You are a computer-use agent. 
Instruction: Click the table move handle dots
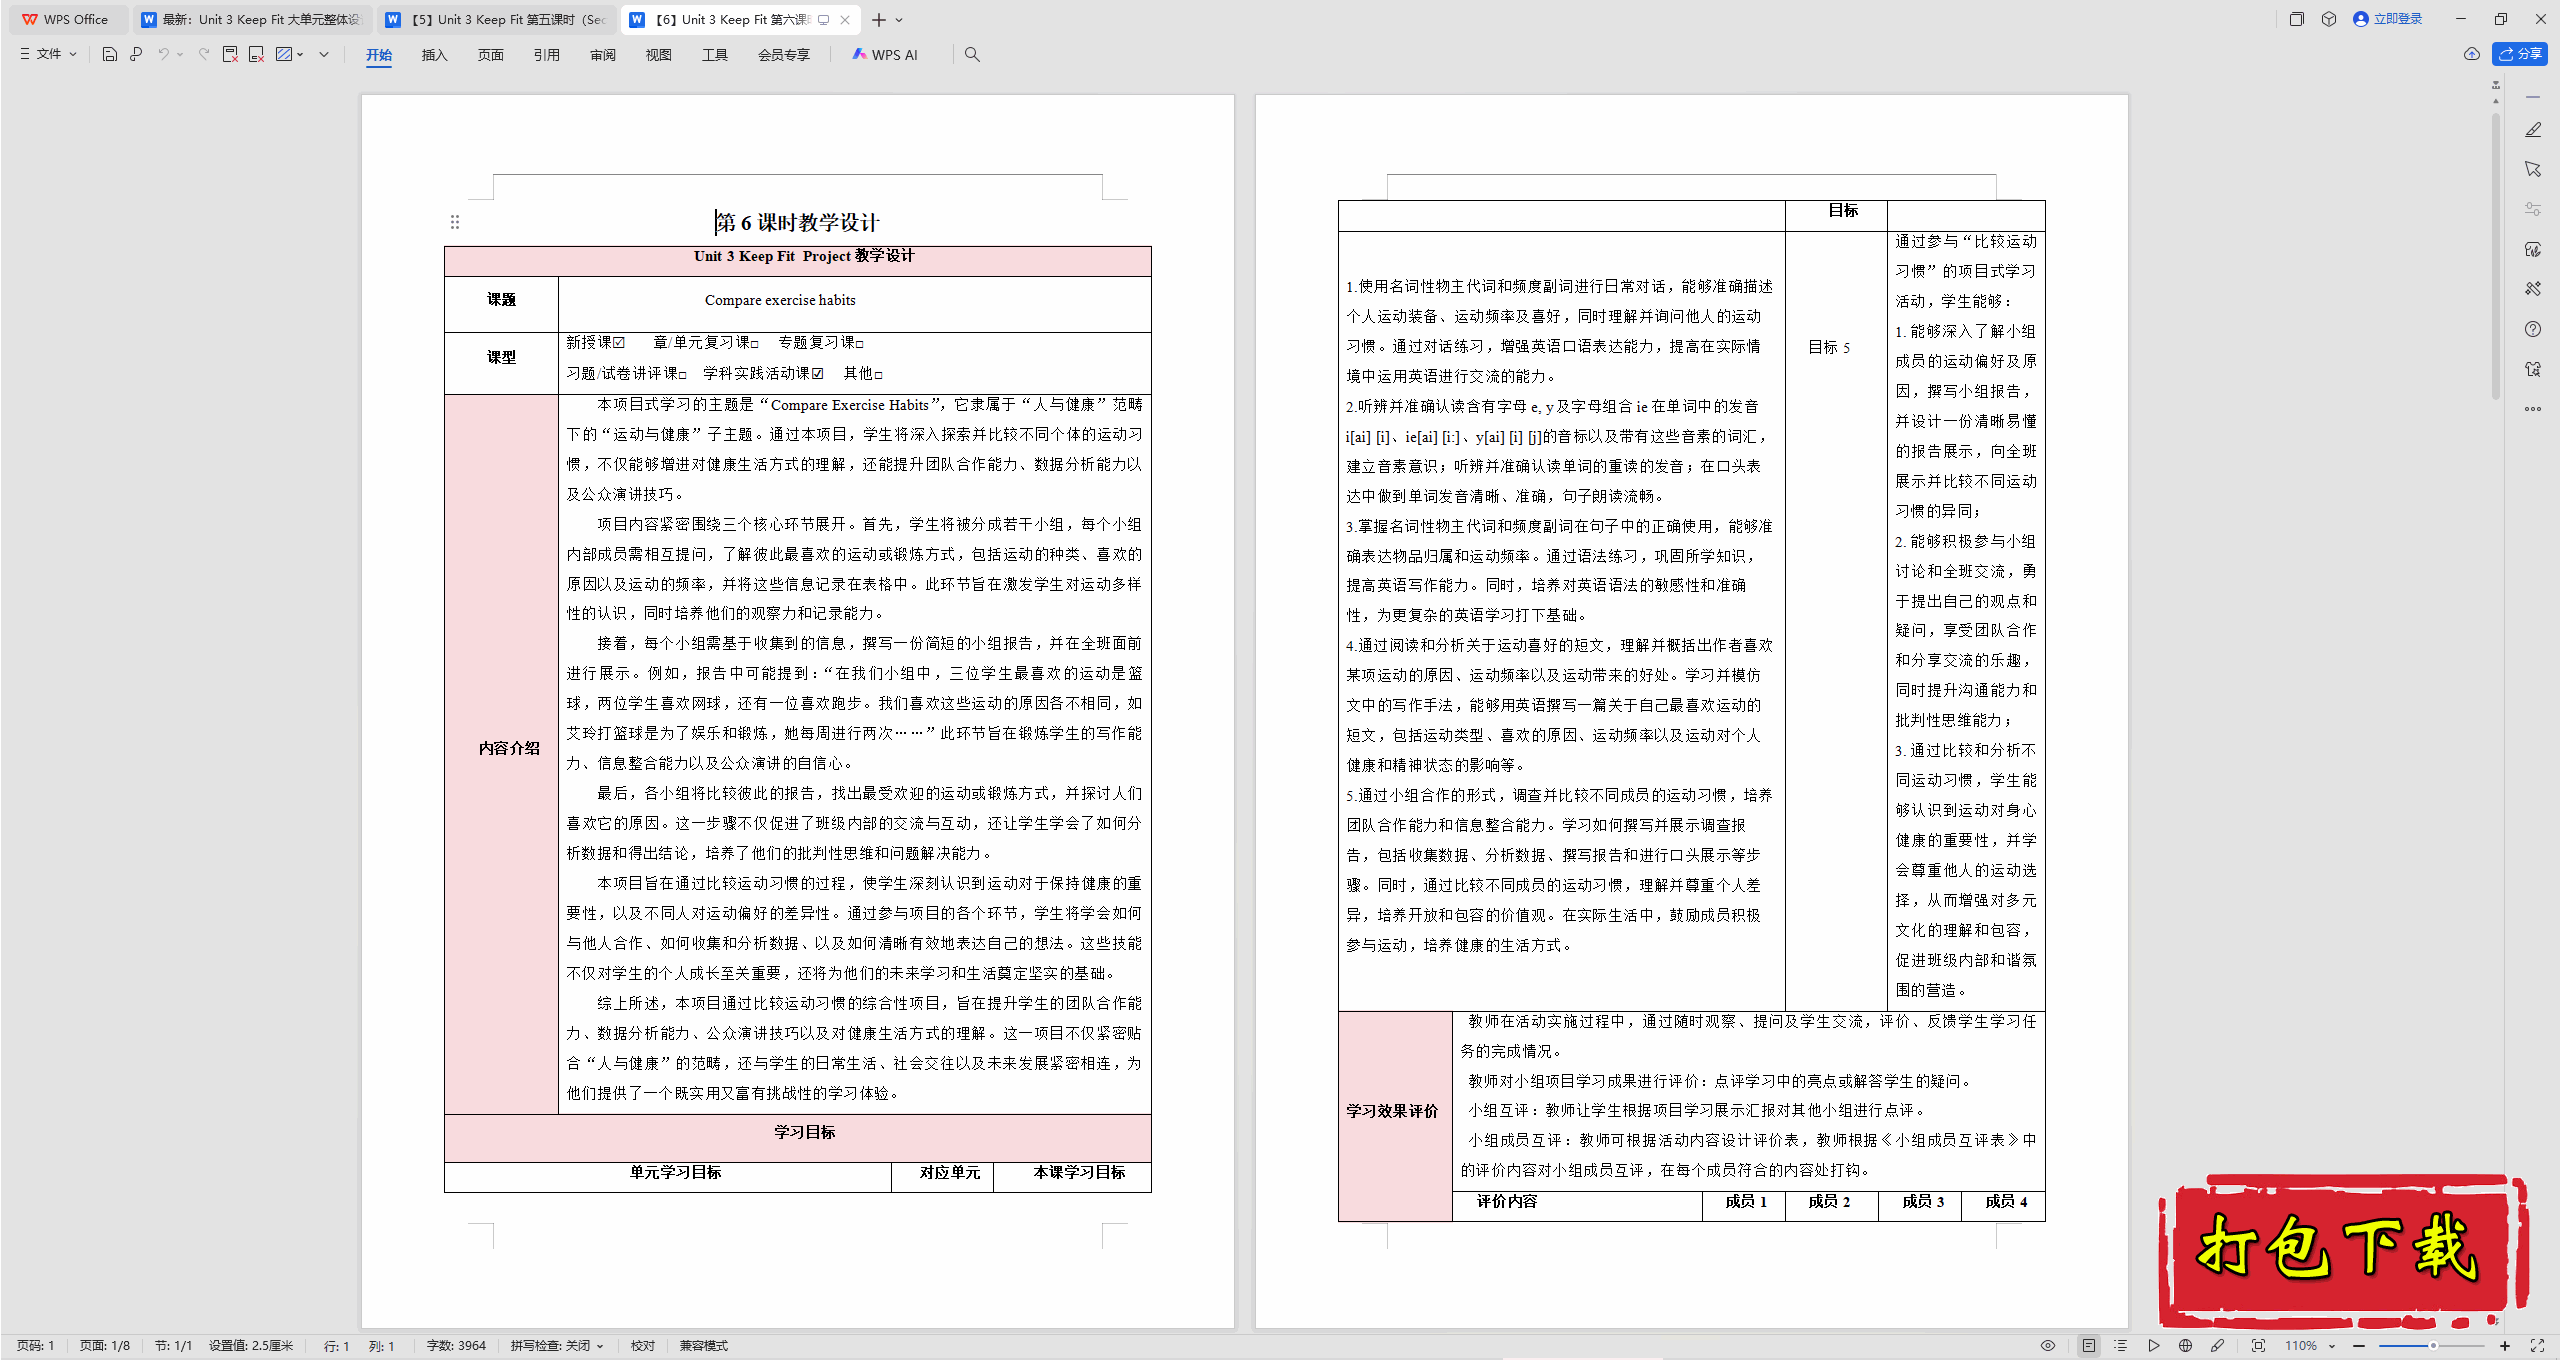(455, 222)
